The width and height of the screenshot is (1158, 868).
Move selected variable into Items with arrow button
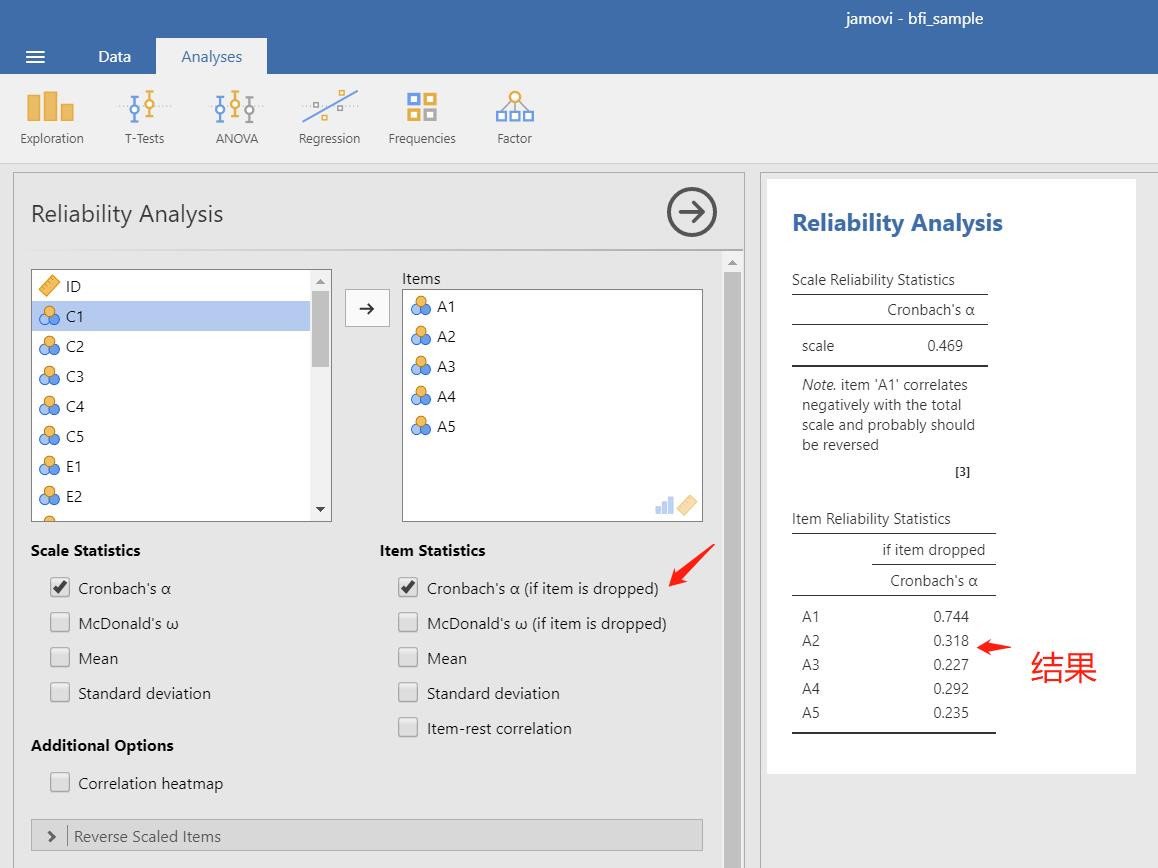(367, 308)
